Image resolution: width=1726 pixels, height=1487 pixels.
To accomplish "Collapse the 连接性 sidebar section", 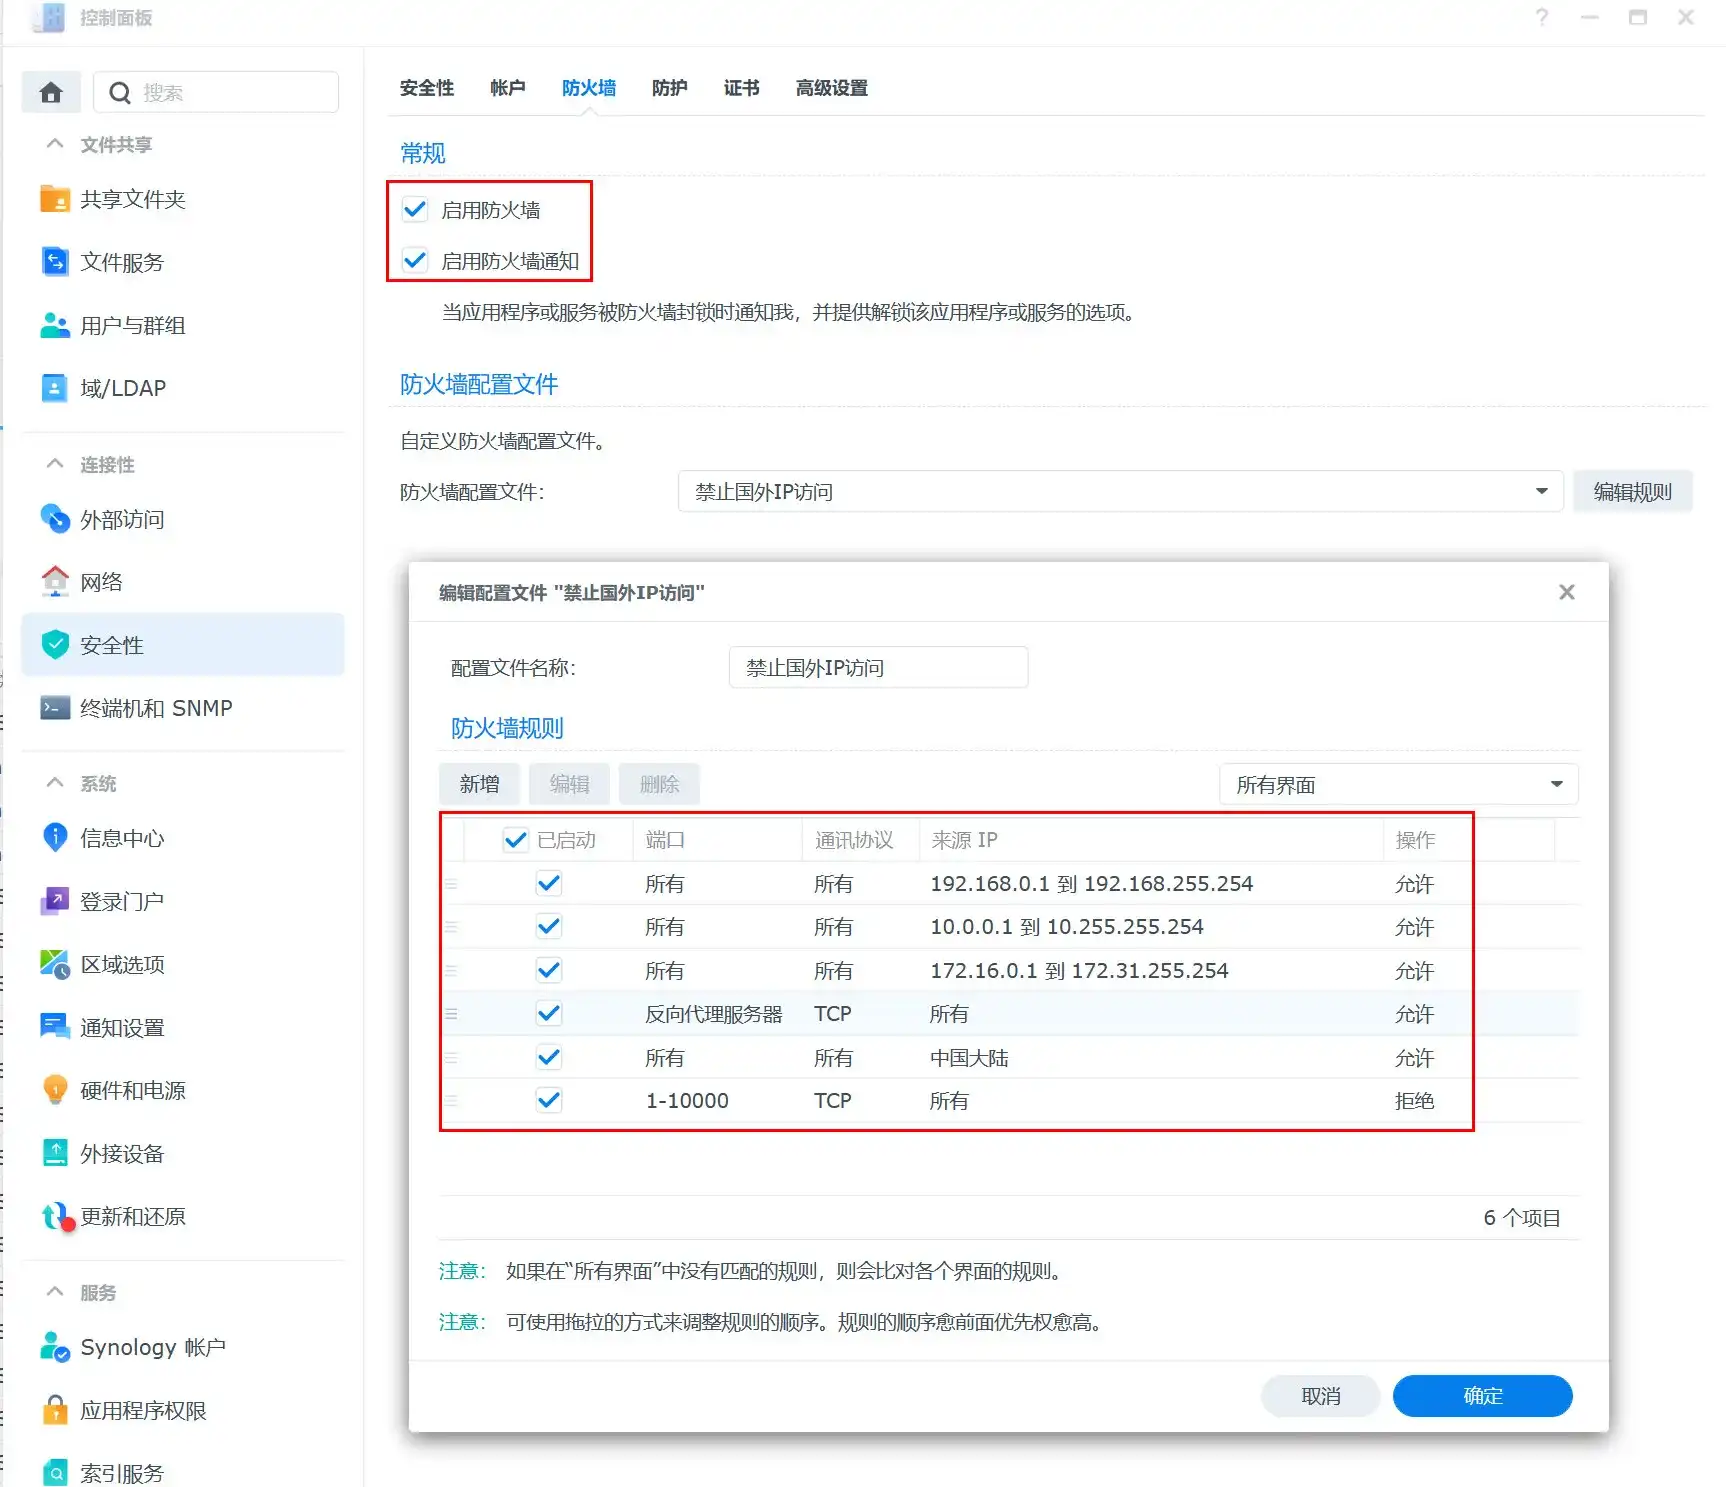I will tap(55, 463).
